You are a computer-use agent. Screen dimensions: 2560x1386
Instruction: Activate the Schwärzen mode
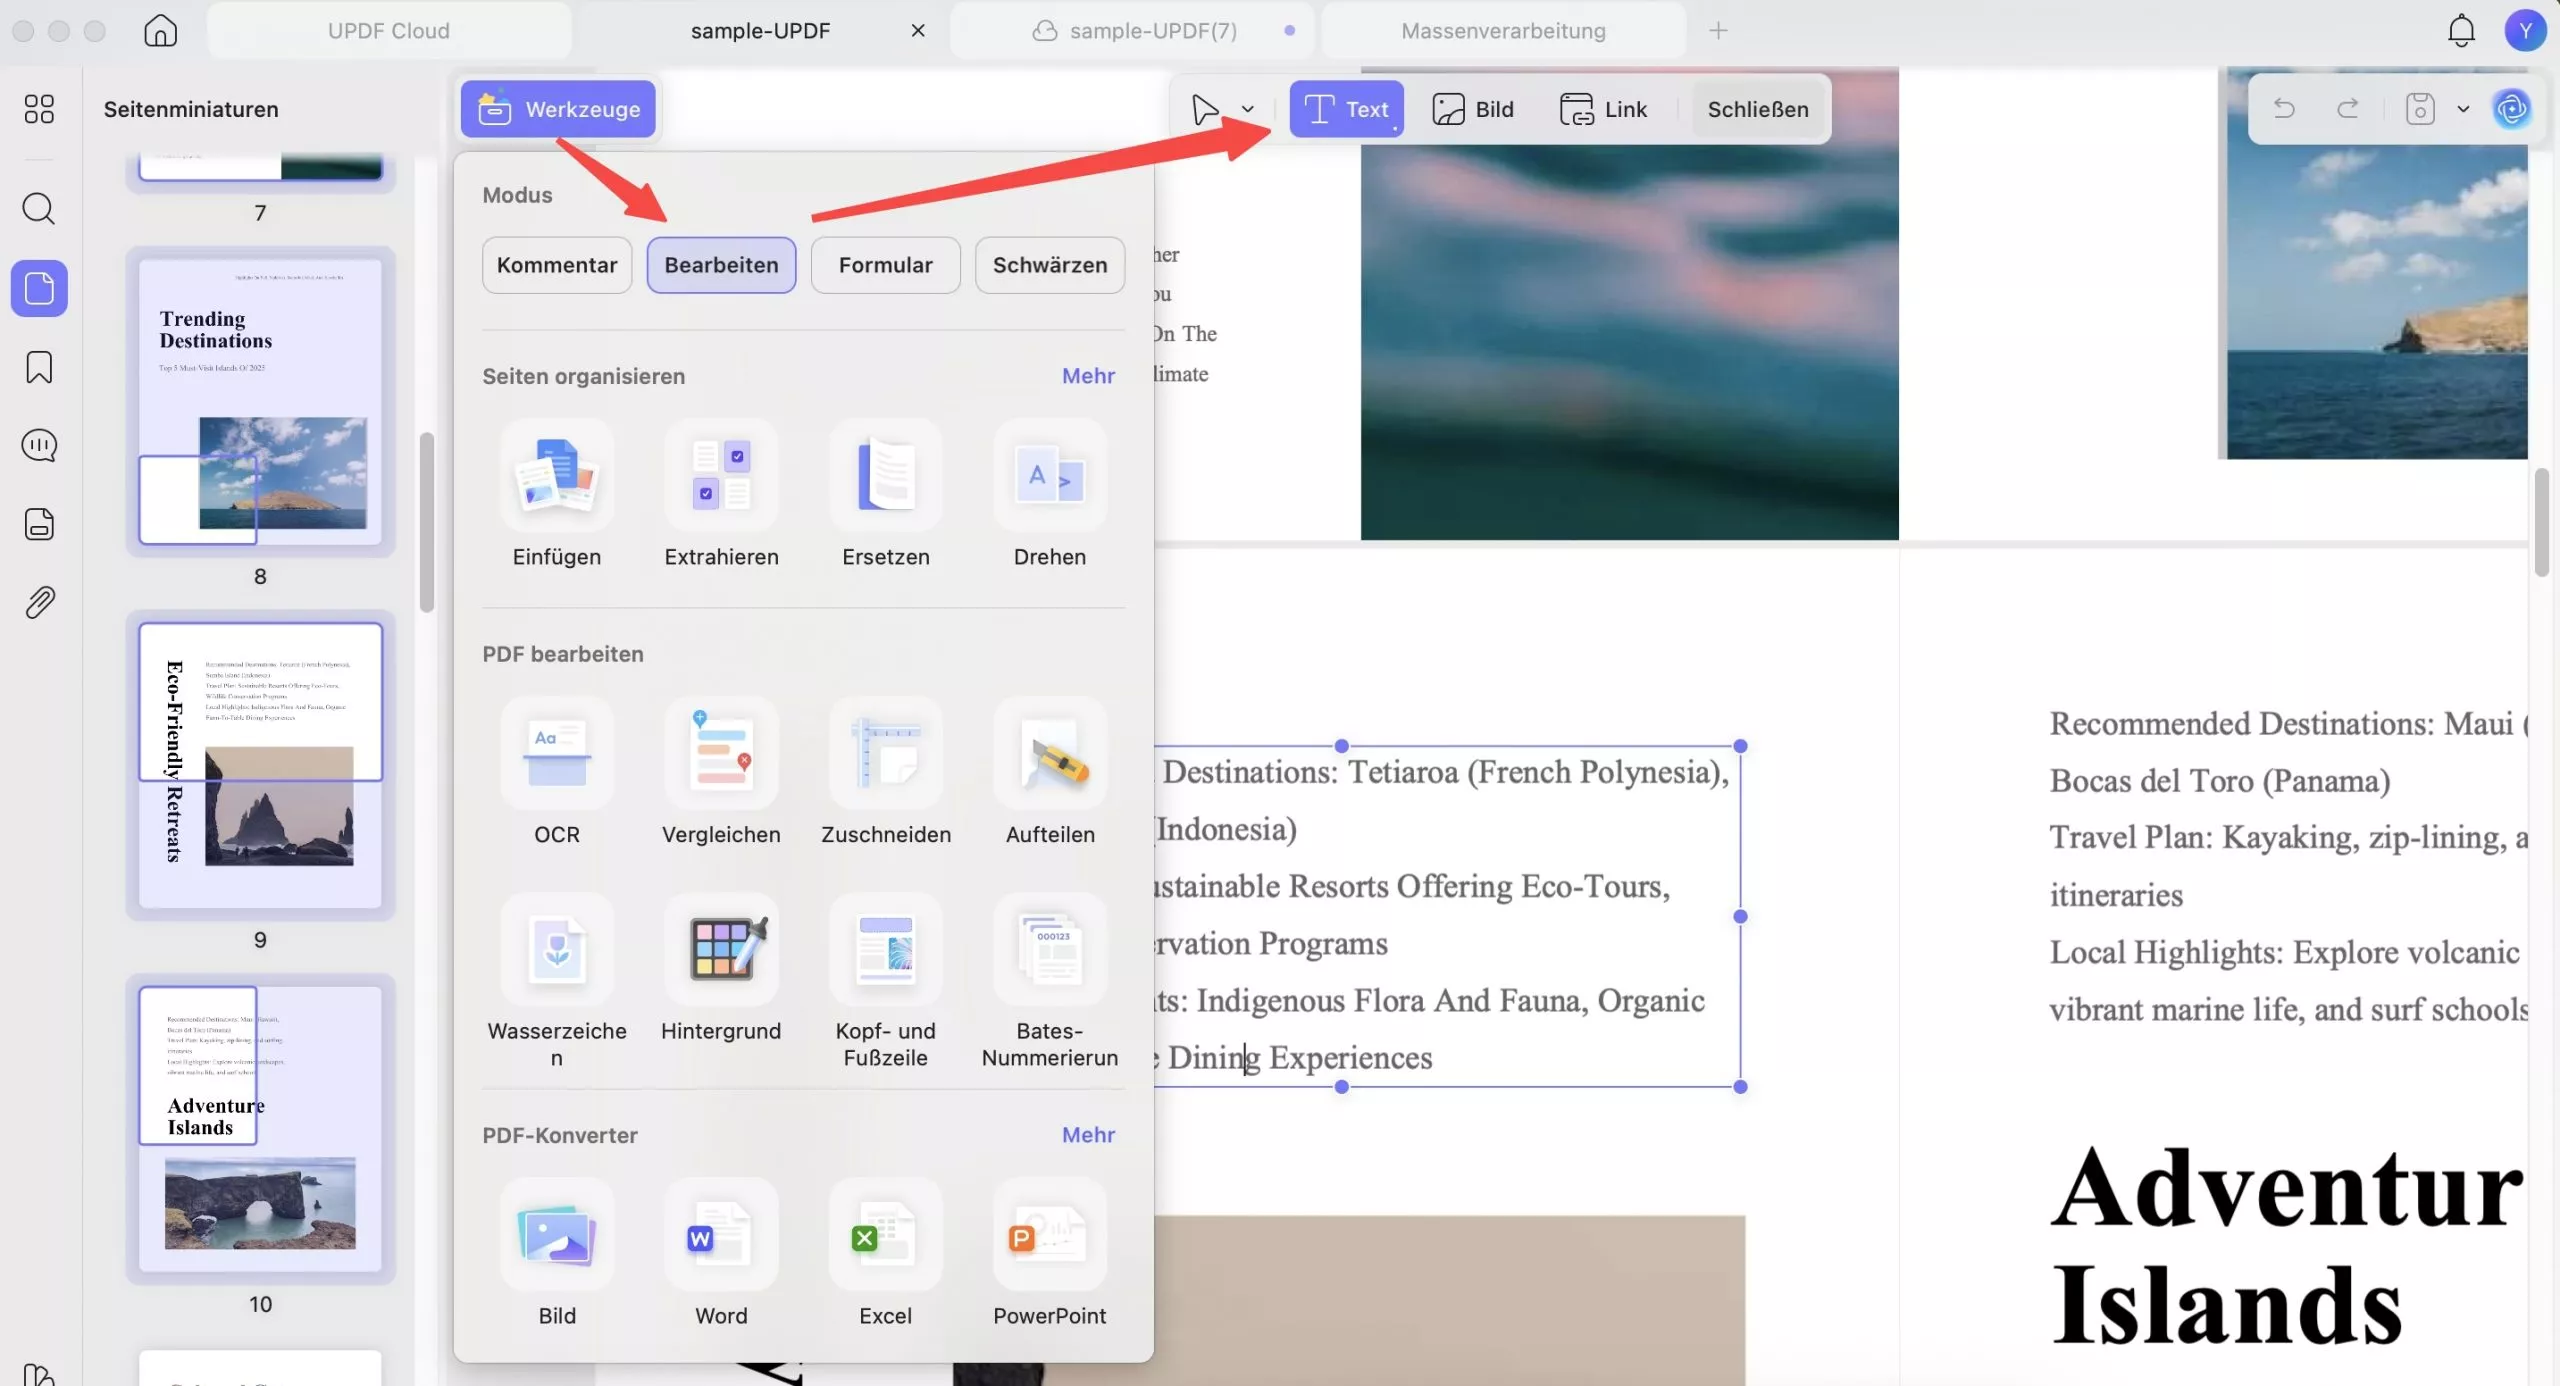tap(1049, 265)
